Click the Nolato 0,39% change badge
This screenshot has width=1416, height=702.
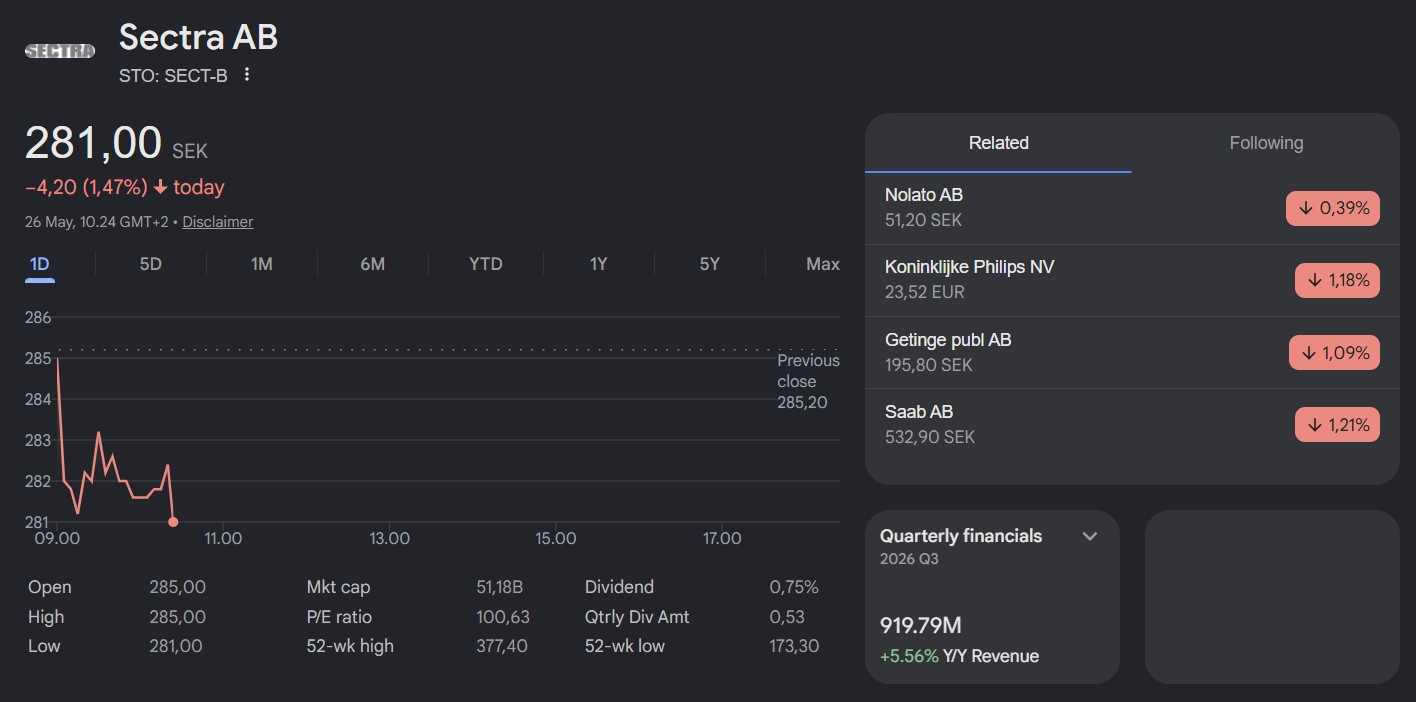point(1333,208)
